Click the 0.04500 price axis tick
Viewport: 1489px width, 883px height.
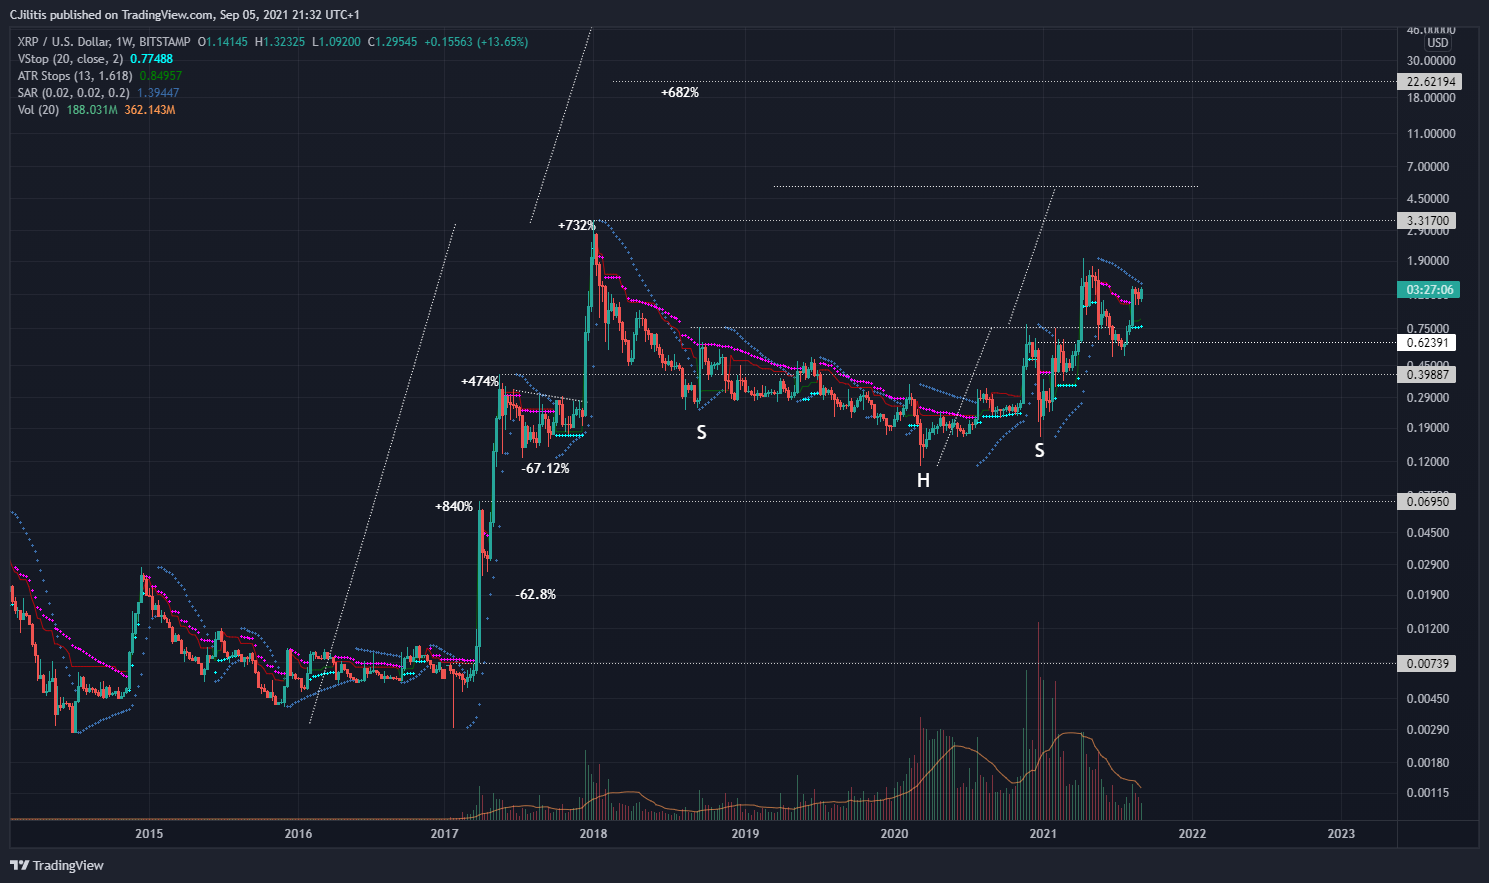click(x=1428, y=533)
